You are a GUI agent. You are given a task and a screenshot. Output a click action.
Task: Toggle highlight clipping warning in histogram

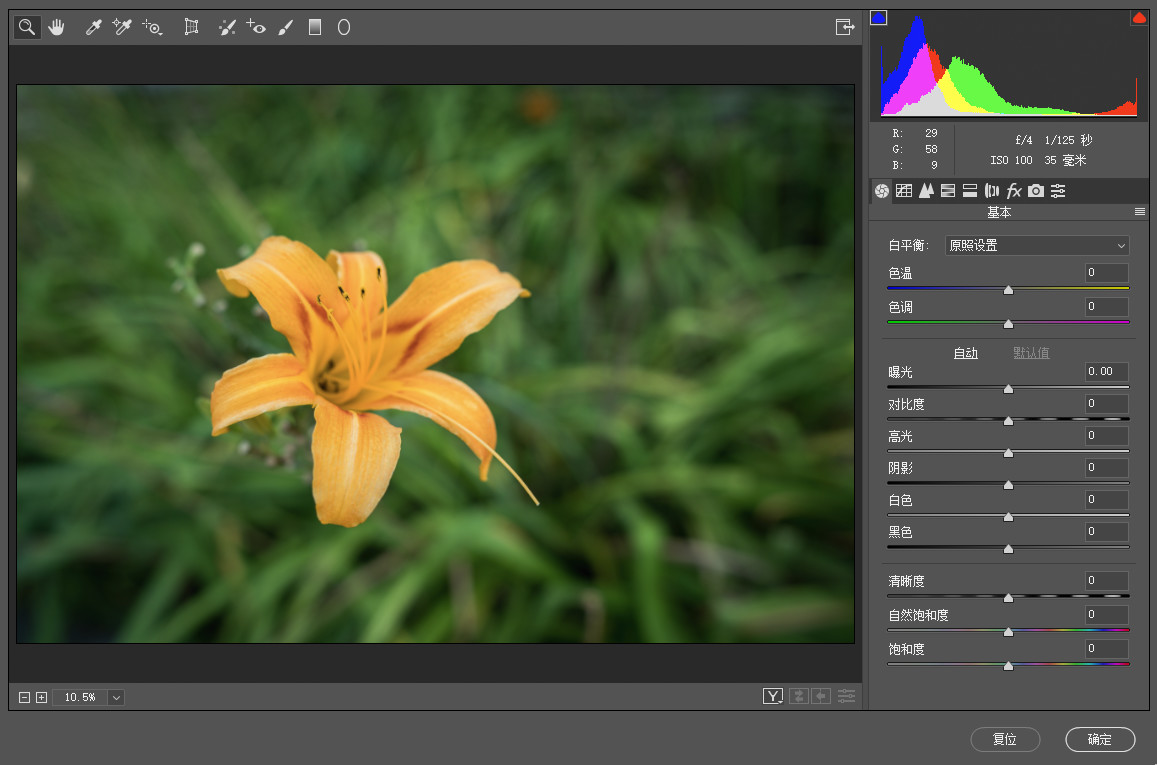point(1139,18)
